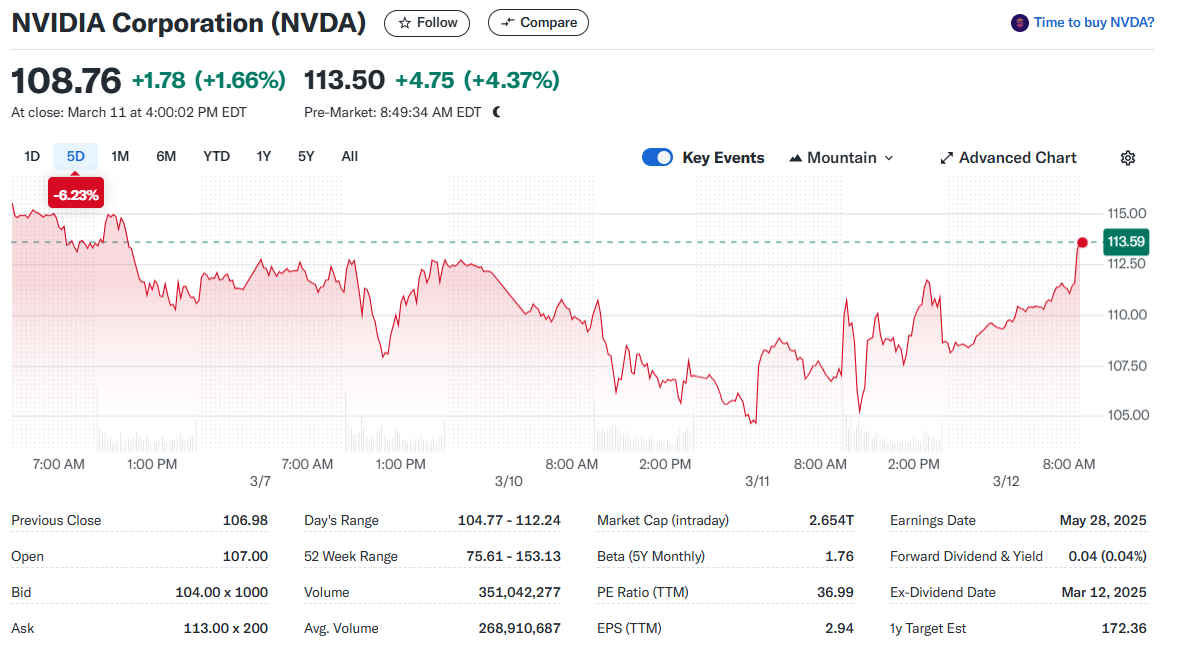Switch chart to 6M range
Screen dimensions: 1178x650
click(x=166, y=156)
